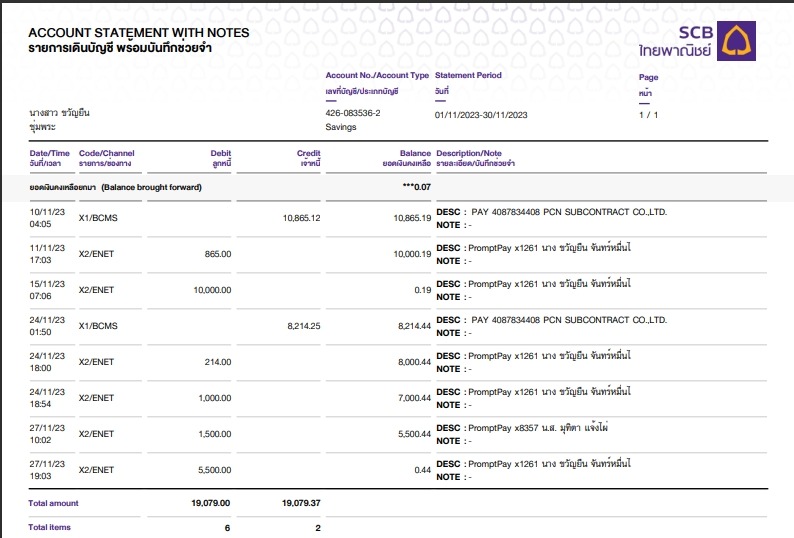Click the 10,865.12 credit amount
The height and width of the screenshot is (538, 794).
301,218
